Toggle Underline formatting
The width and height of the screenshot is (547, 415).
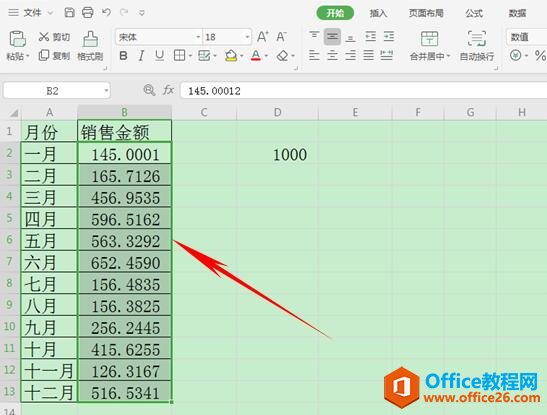[159, 56]
